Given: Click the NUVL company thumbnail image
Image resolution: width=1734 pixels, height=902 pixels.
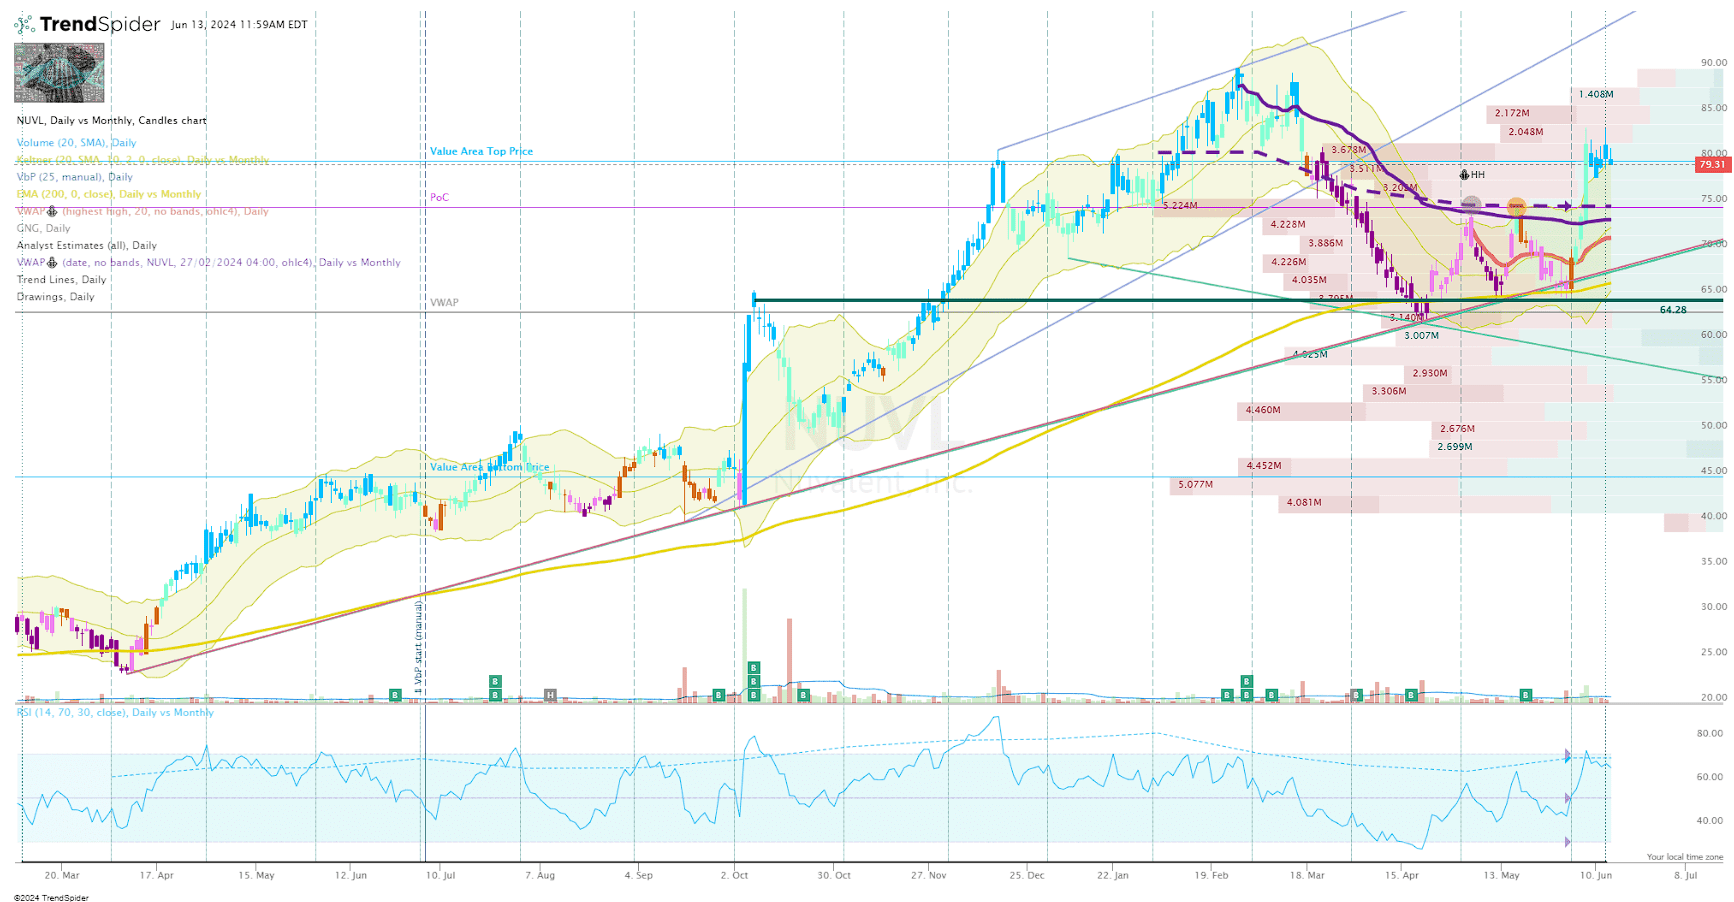Looking at the screenshot, I should tap(57, 72).
